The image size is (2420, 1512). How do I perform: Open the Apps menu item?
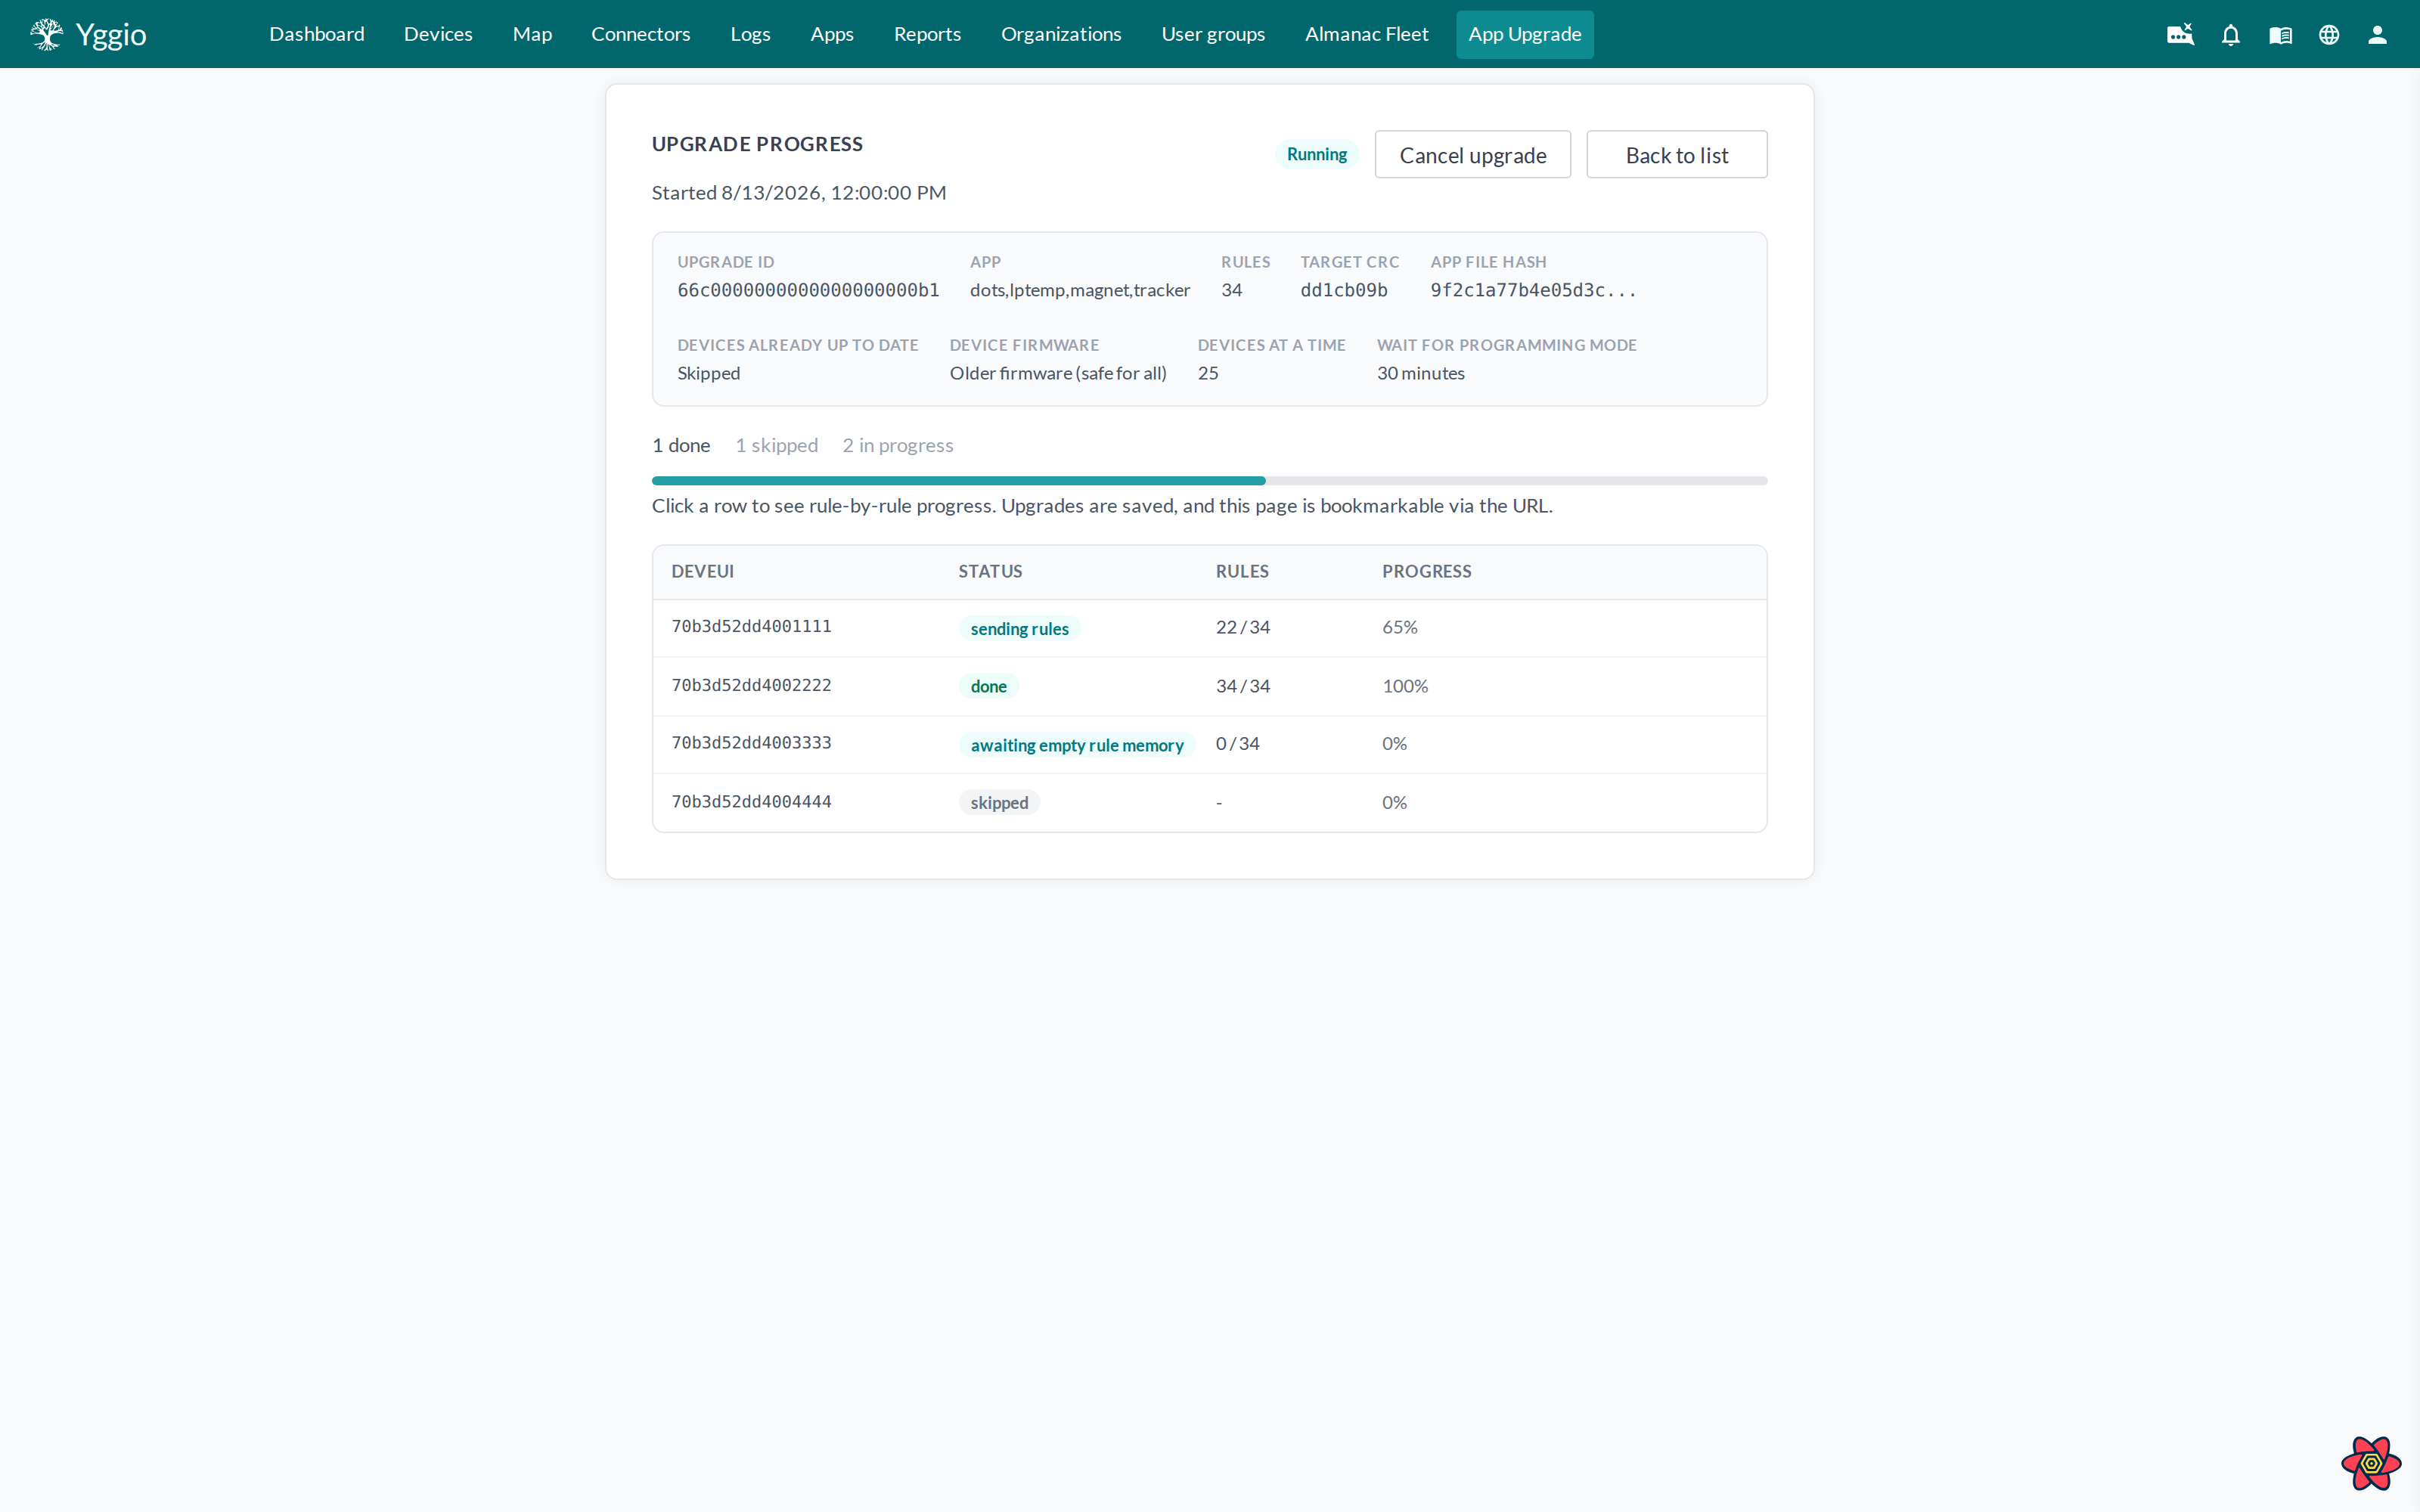click(x=832, y=34)
